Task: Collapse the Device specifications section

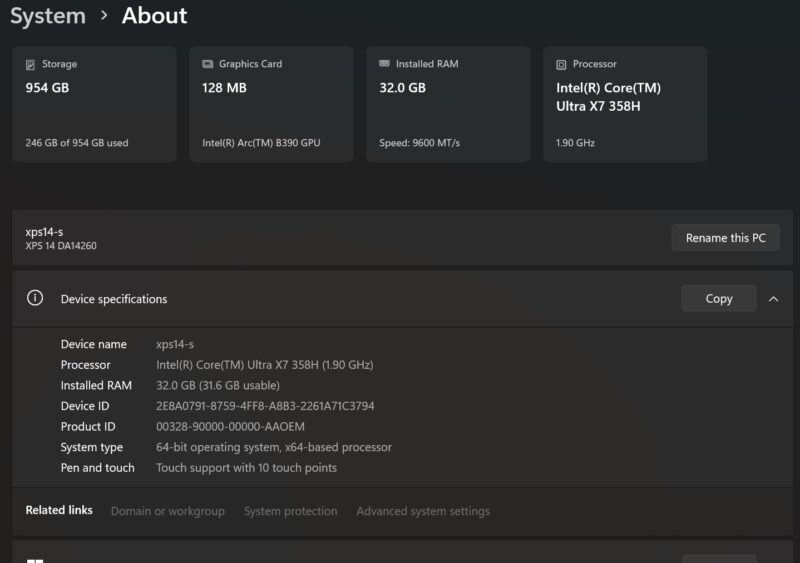Action: [x=773, y=299]
